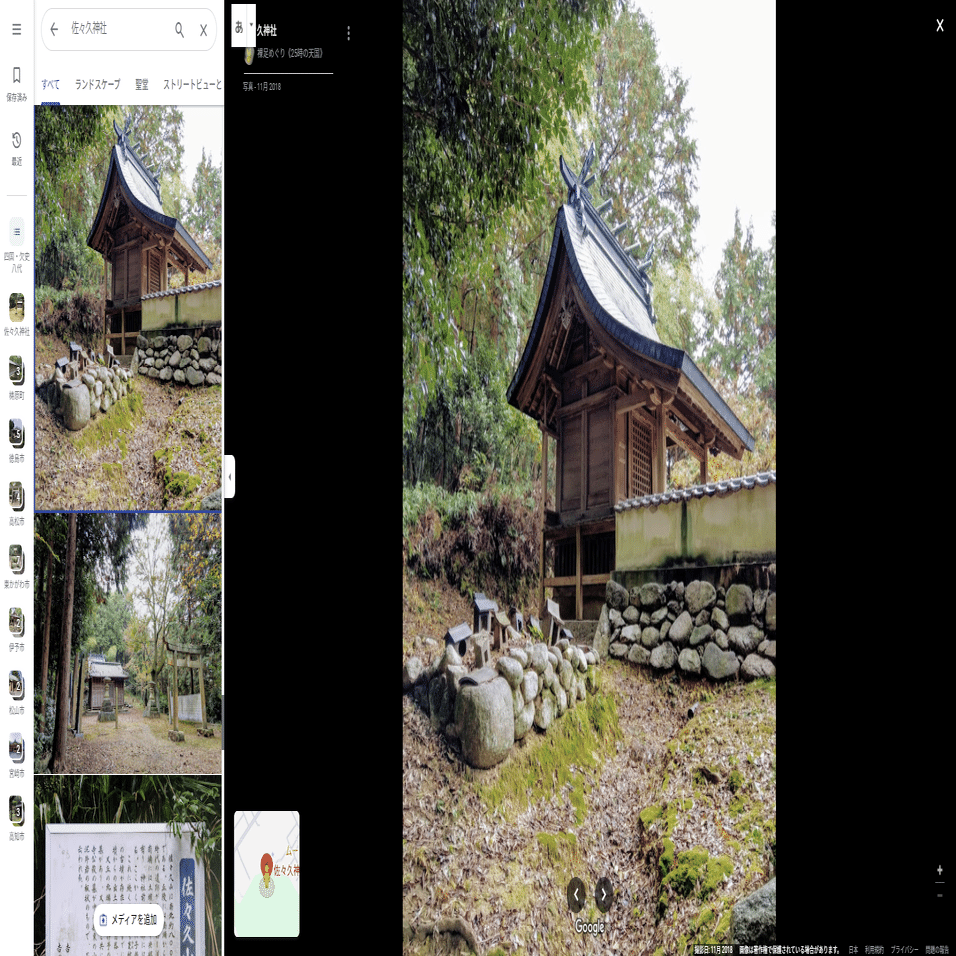This screenshot has height=956, width=956.
Task: Open the 保存済み saved places
Action: pos(16,84)
